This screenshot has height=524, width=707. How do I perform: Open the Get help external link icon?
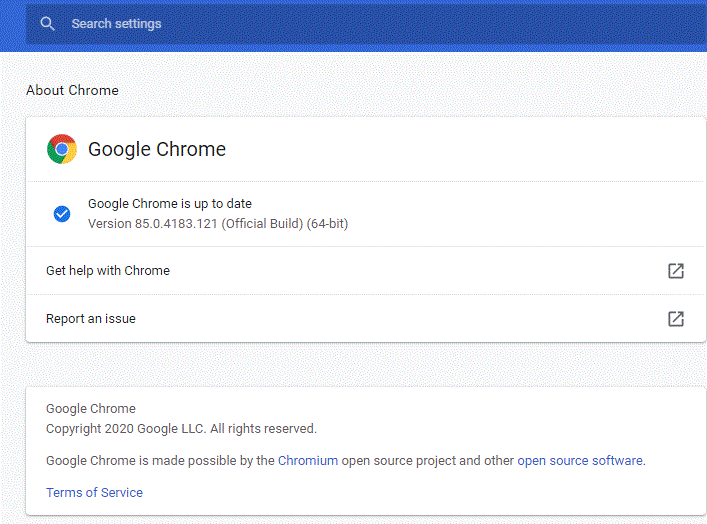tap(675, 271)
